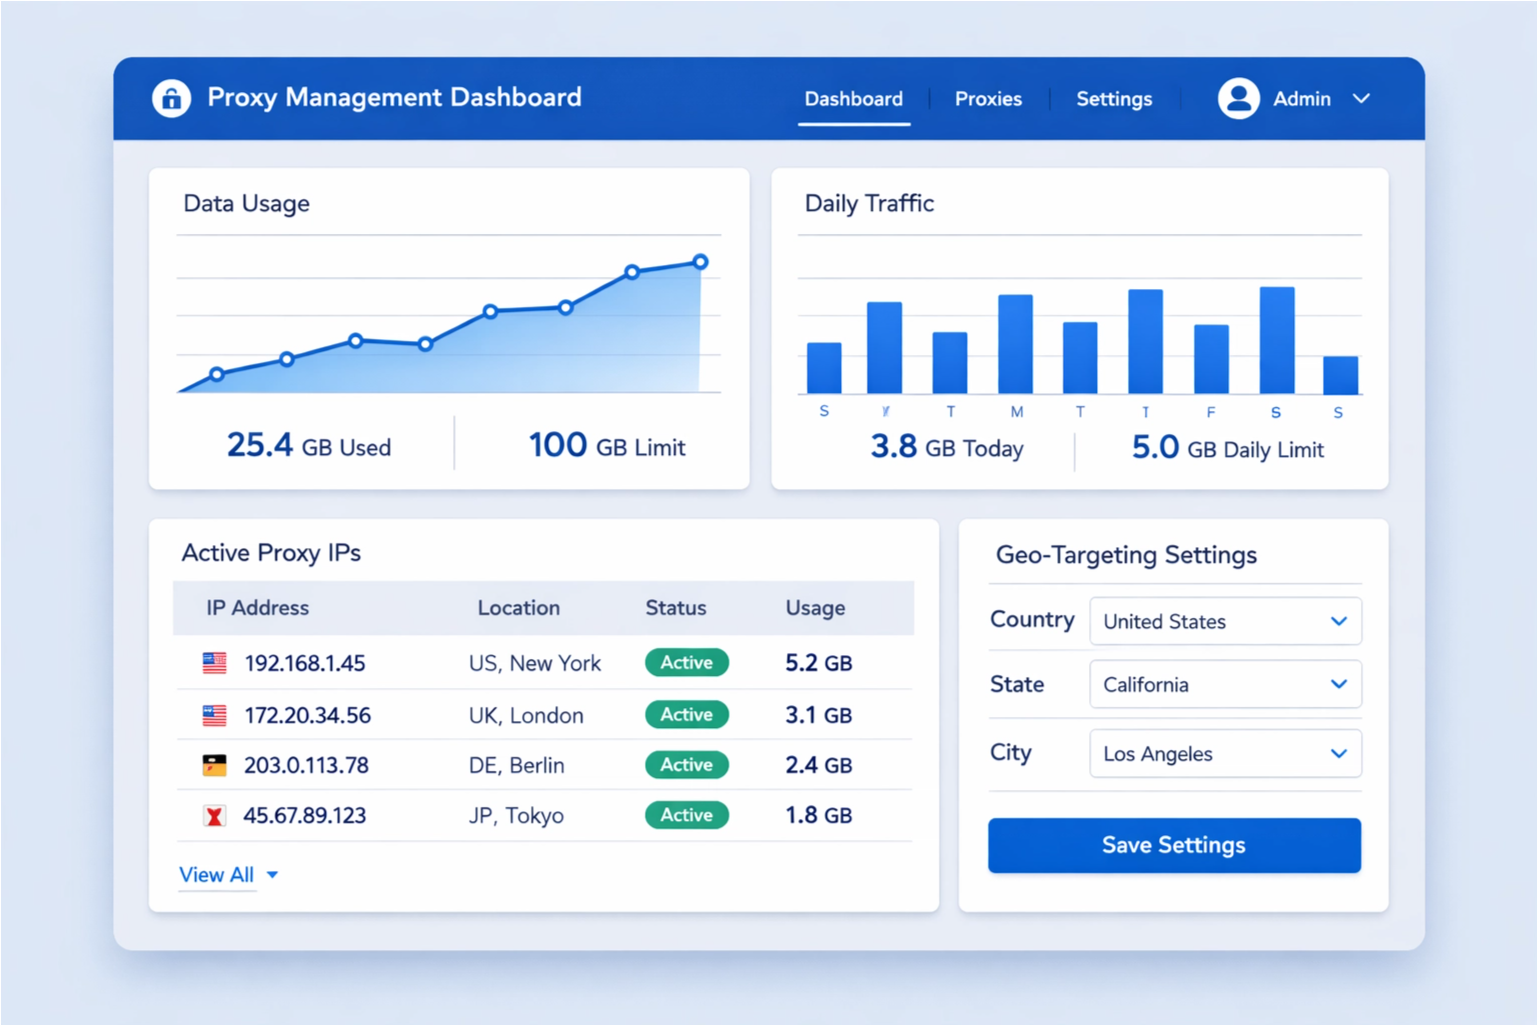Click the flag icon beside 203.0.113.78

pos(214,766)
